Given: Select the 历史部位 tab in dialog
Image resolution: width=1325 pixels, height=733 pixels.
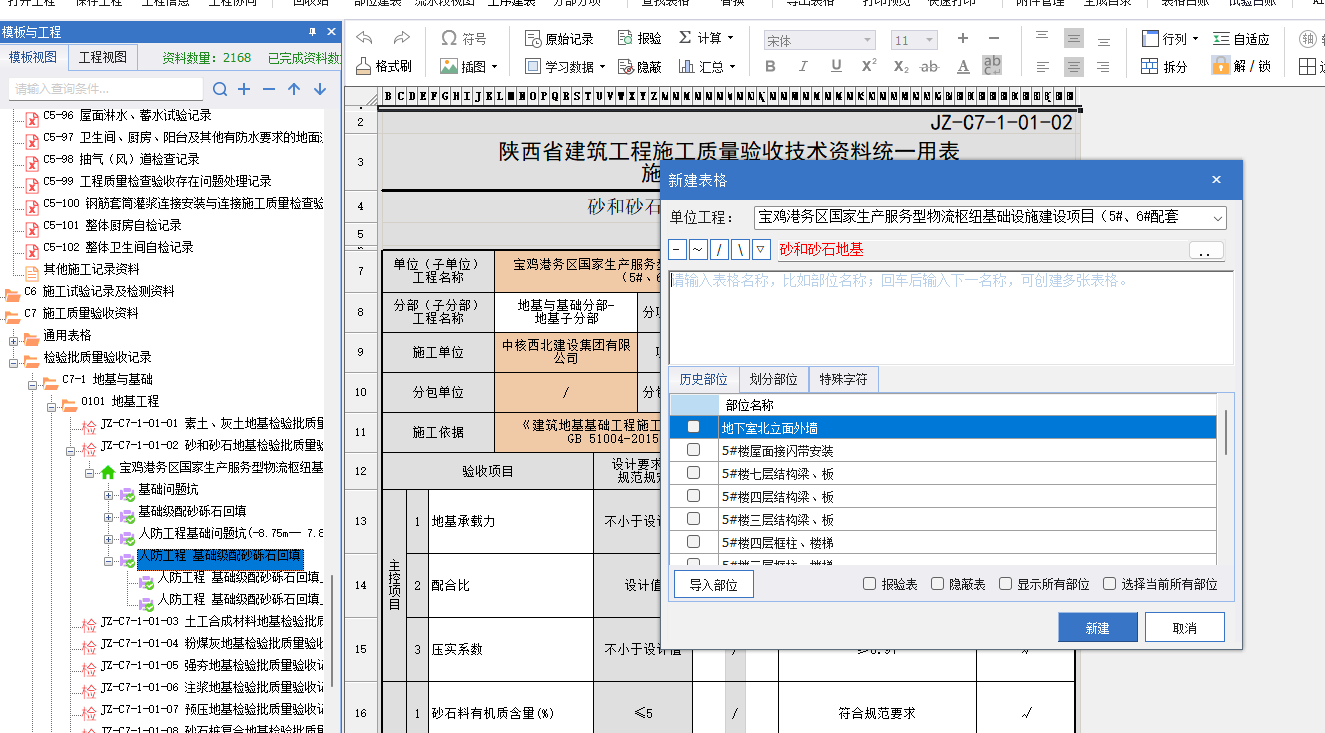Looking at the screenshot, I should 704,380.
